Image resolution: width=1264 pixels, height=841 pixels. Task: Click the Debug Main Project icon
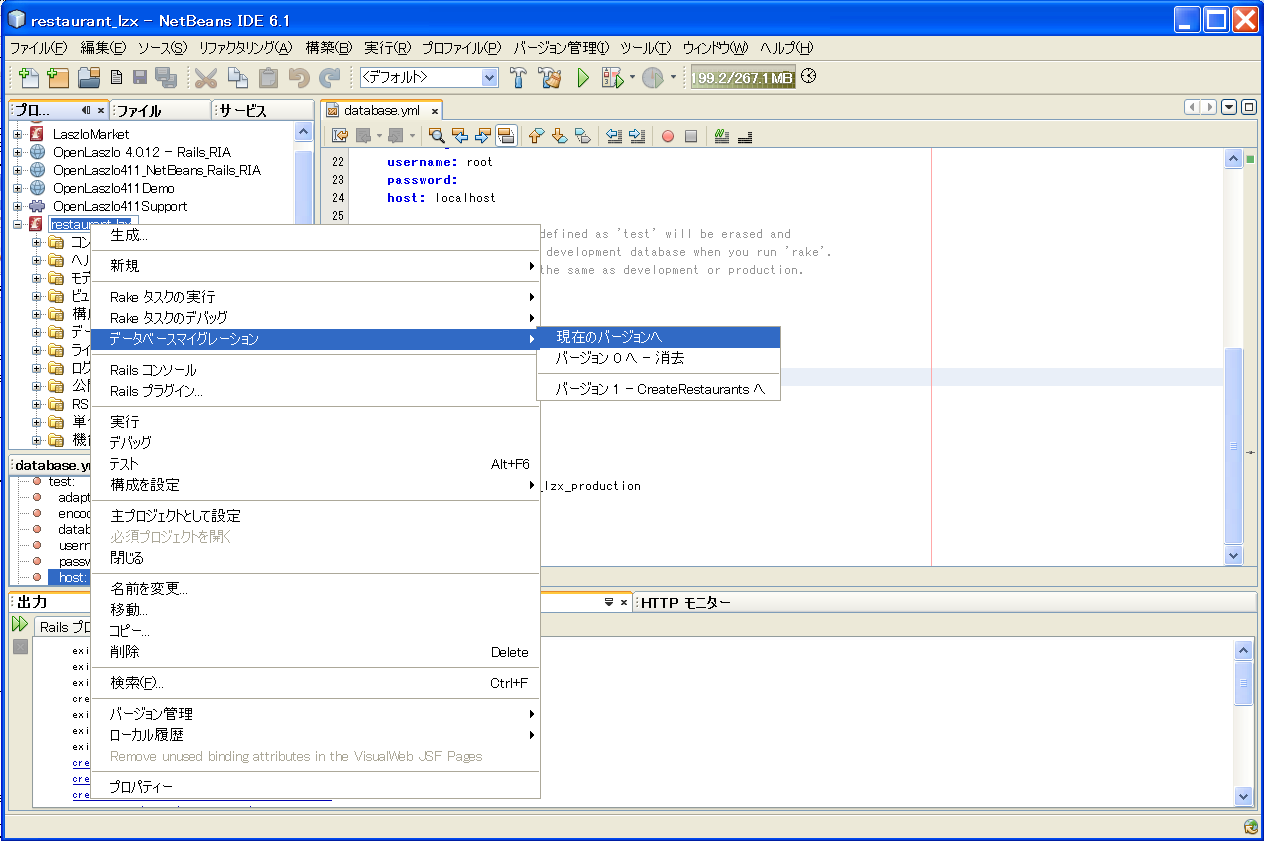pos(611,78)
